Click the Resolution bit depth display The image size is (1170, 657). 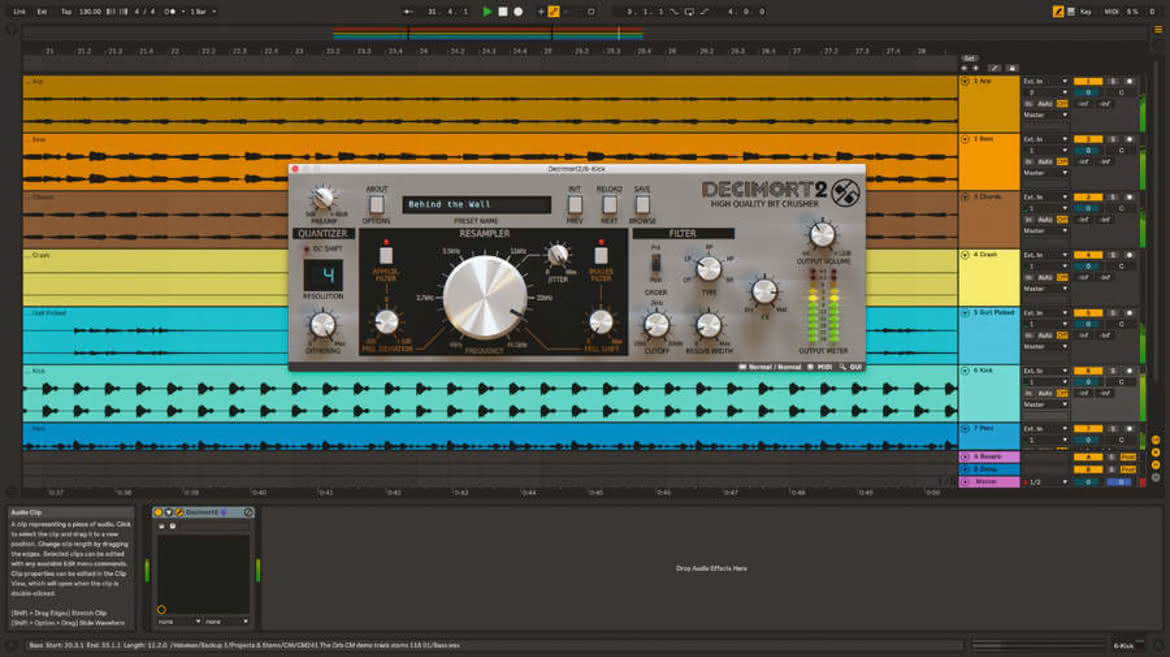pos(323,275)
